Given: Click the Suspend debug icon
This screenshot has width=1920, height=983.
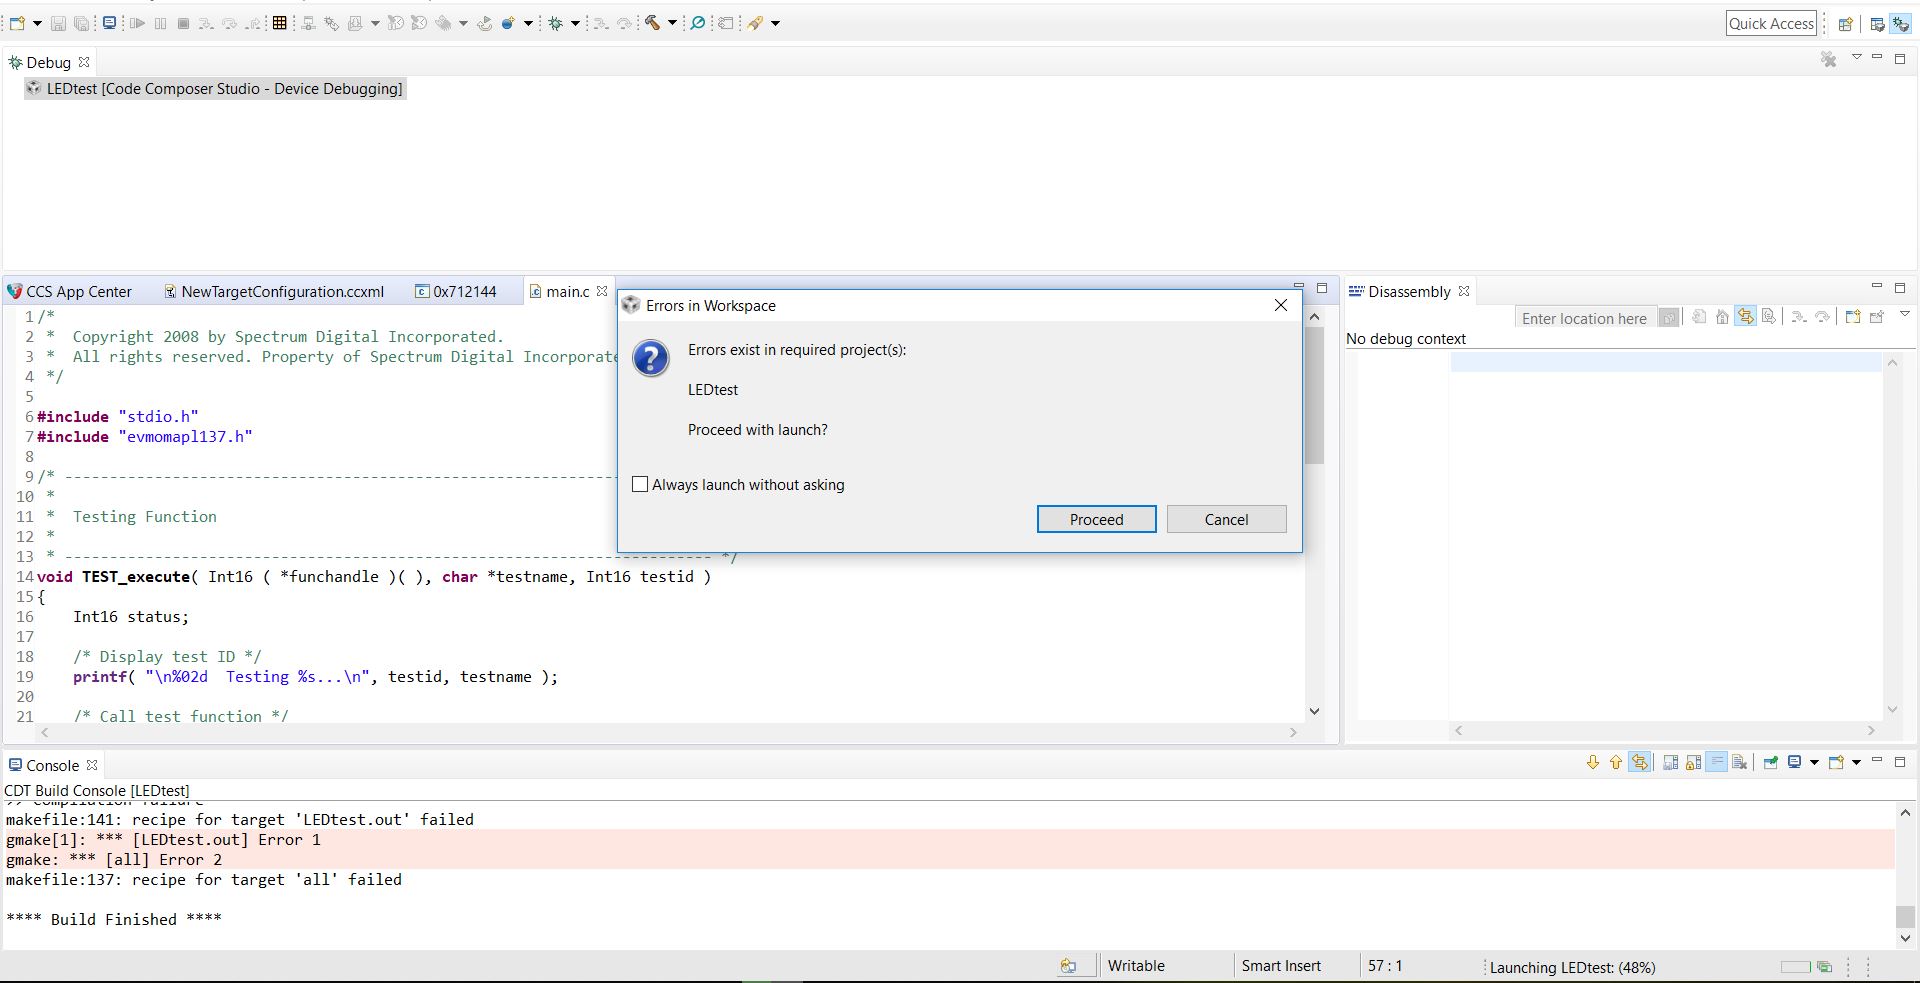Looking at the screenshot, I should [160, 23].
